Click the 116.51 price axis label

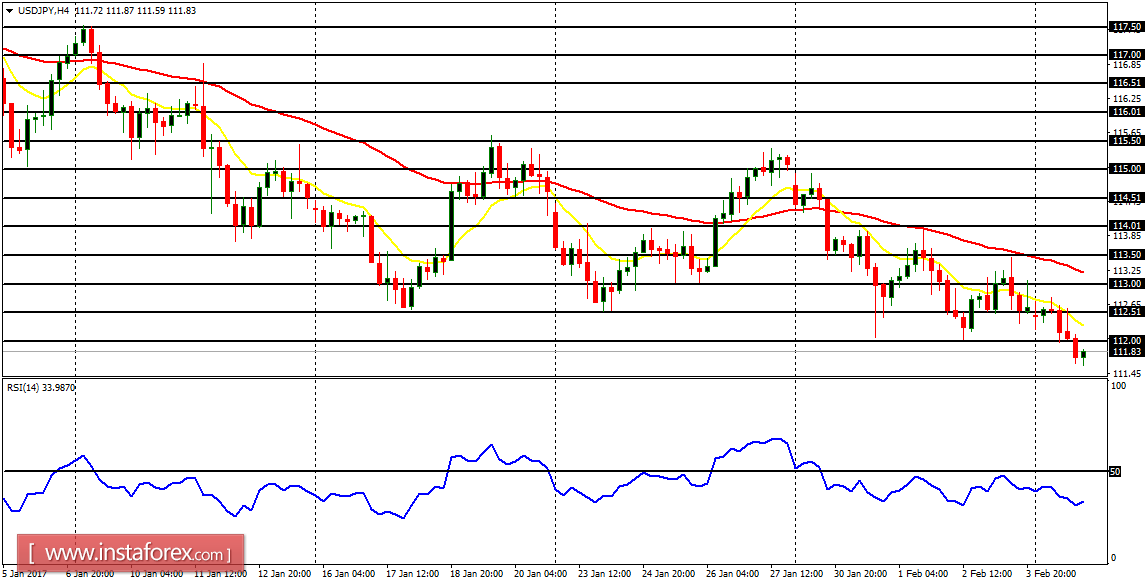[x=1126, y=80]
